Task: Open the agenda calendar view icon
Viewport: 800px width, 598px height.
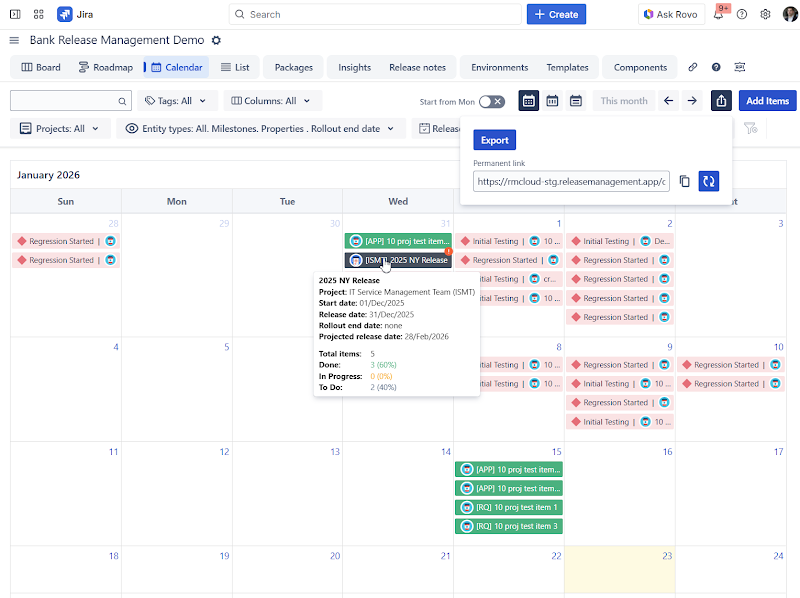Action: coord(575,101)
